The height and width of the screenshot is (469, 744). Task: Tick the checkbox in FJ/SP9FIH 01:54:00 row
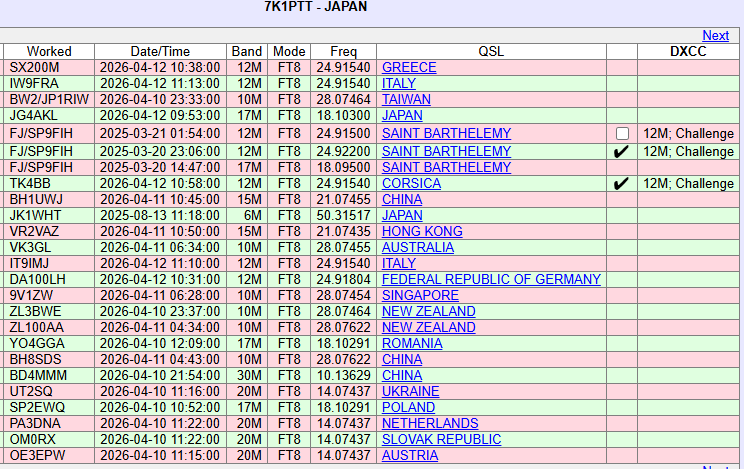pos(622,134)
